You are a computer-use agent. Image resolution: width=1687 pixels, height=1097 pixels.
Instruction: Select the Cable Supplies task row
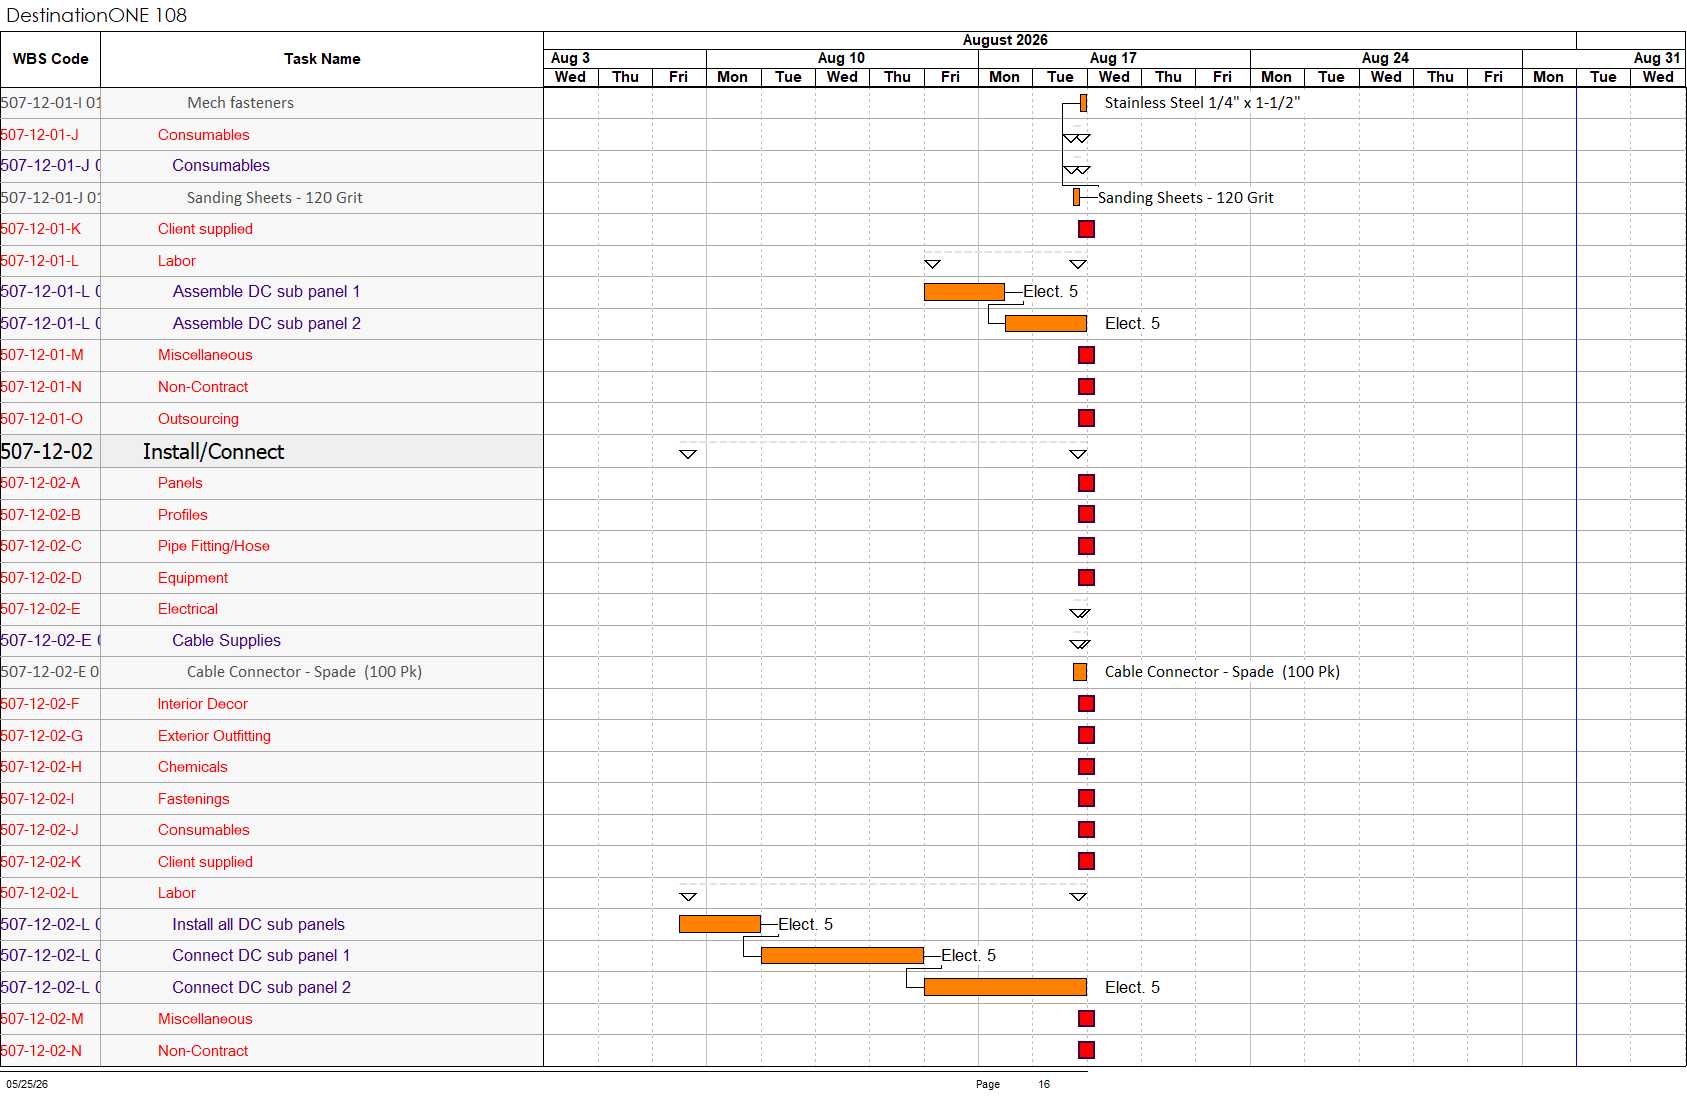coord(272,641)
